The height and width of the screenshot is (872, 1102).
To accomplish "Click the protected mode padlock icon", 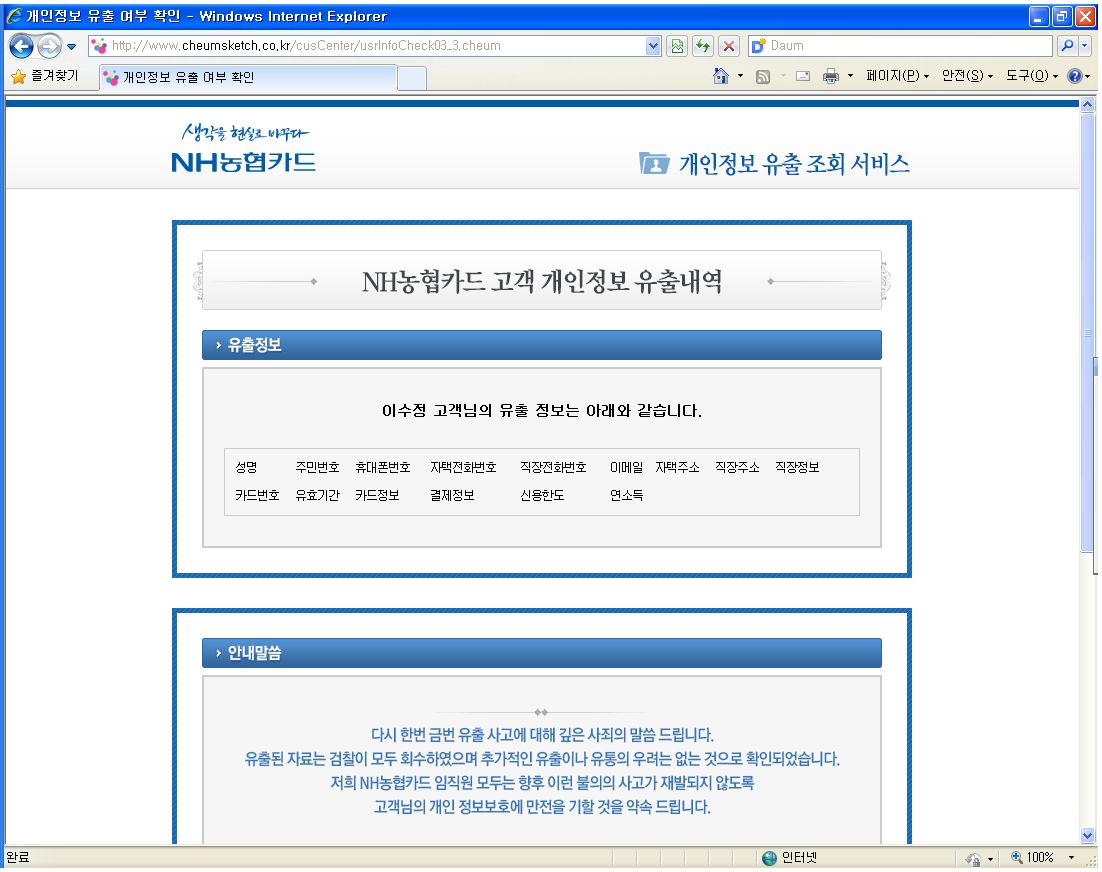I will coord(973,859).
